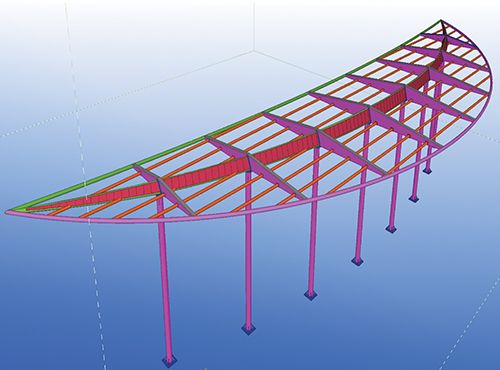Pick the sixth column's base plate
The width and height of the screenshot is (500, 370).
point(413,198)
